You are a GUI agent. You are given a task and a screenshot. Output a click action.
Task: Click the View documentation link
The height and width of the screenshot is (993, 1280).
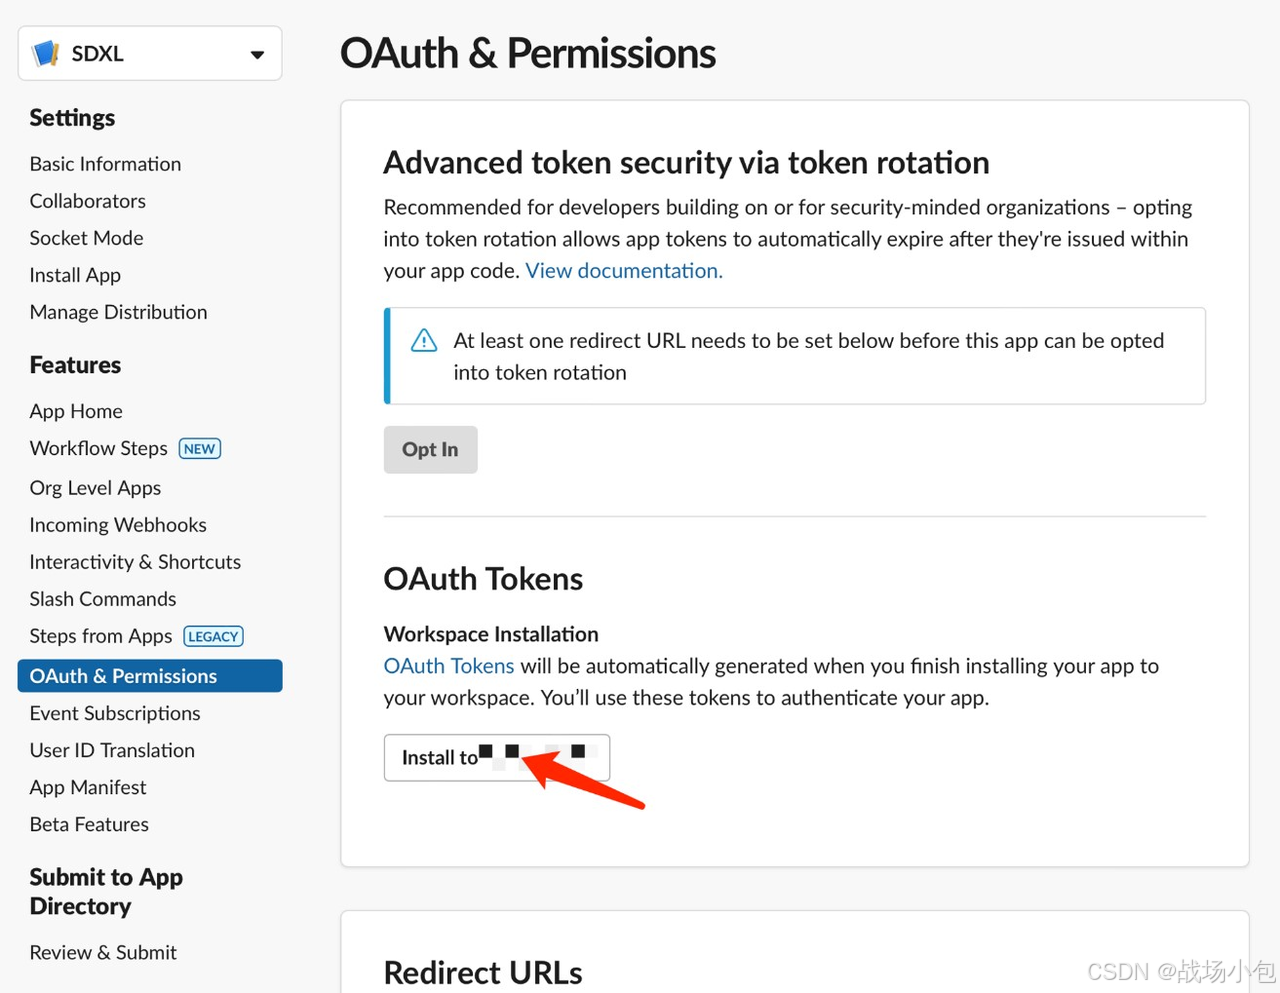tap(624, 271)
